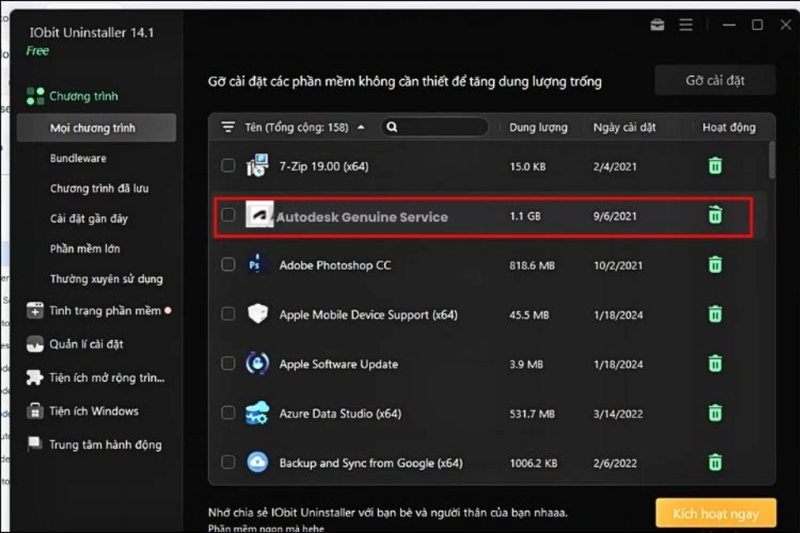This screenshot has width=800, height=533.
Task: Open Phần mềm lớn category
Action: pyautogui.click(x=85, y=249)
